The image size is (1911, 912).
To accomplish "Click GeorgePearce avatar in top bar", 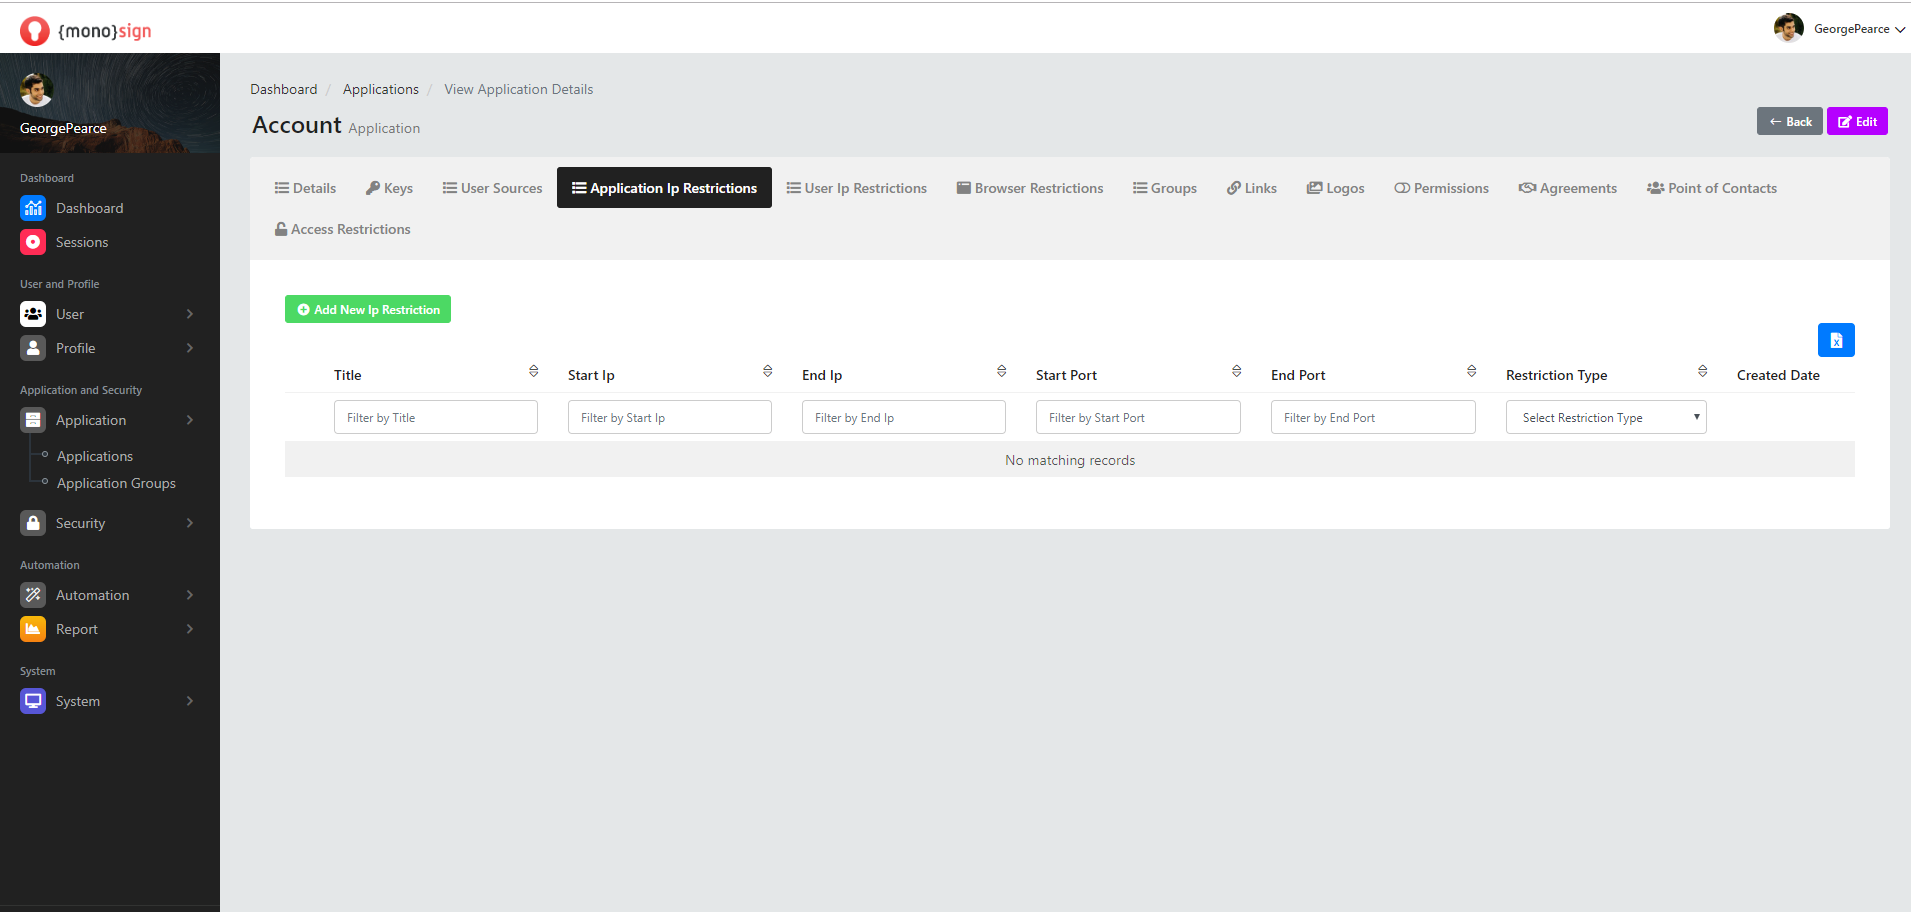I will [1789, 28].
